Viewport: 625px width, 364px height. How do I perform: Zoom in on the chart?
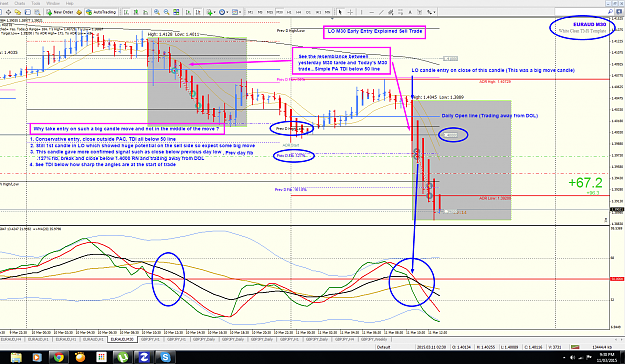(157, 12)
